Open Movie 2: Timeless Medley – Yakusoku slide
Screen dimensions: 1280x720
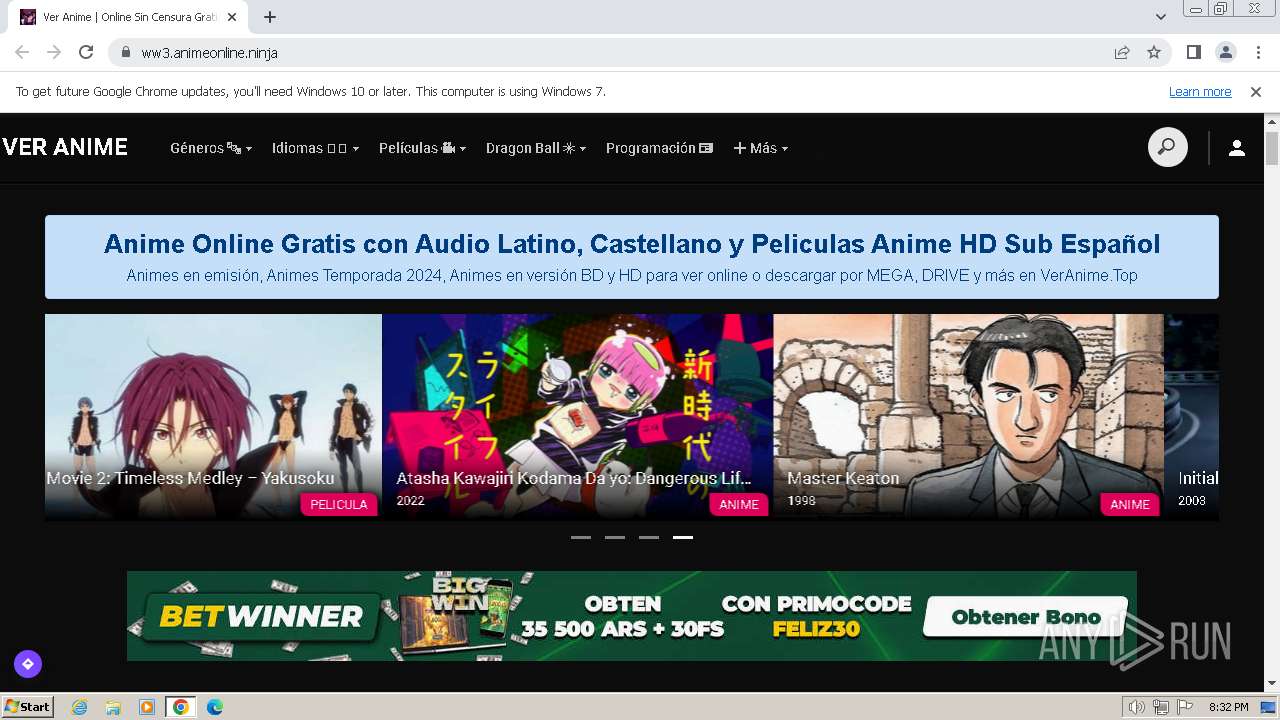[213, 417]
